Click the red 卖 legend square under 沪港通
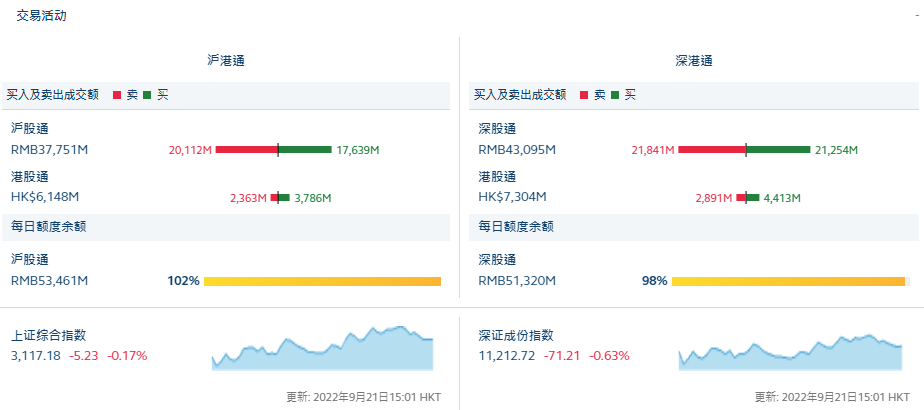The image size is (924, 410). [x=117, y=95]
